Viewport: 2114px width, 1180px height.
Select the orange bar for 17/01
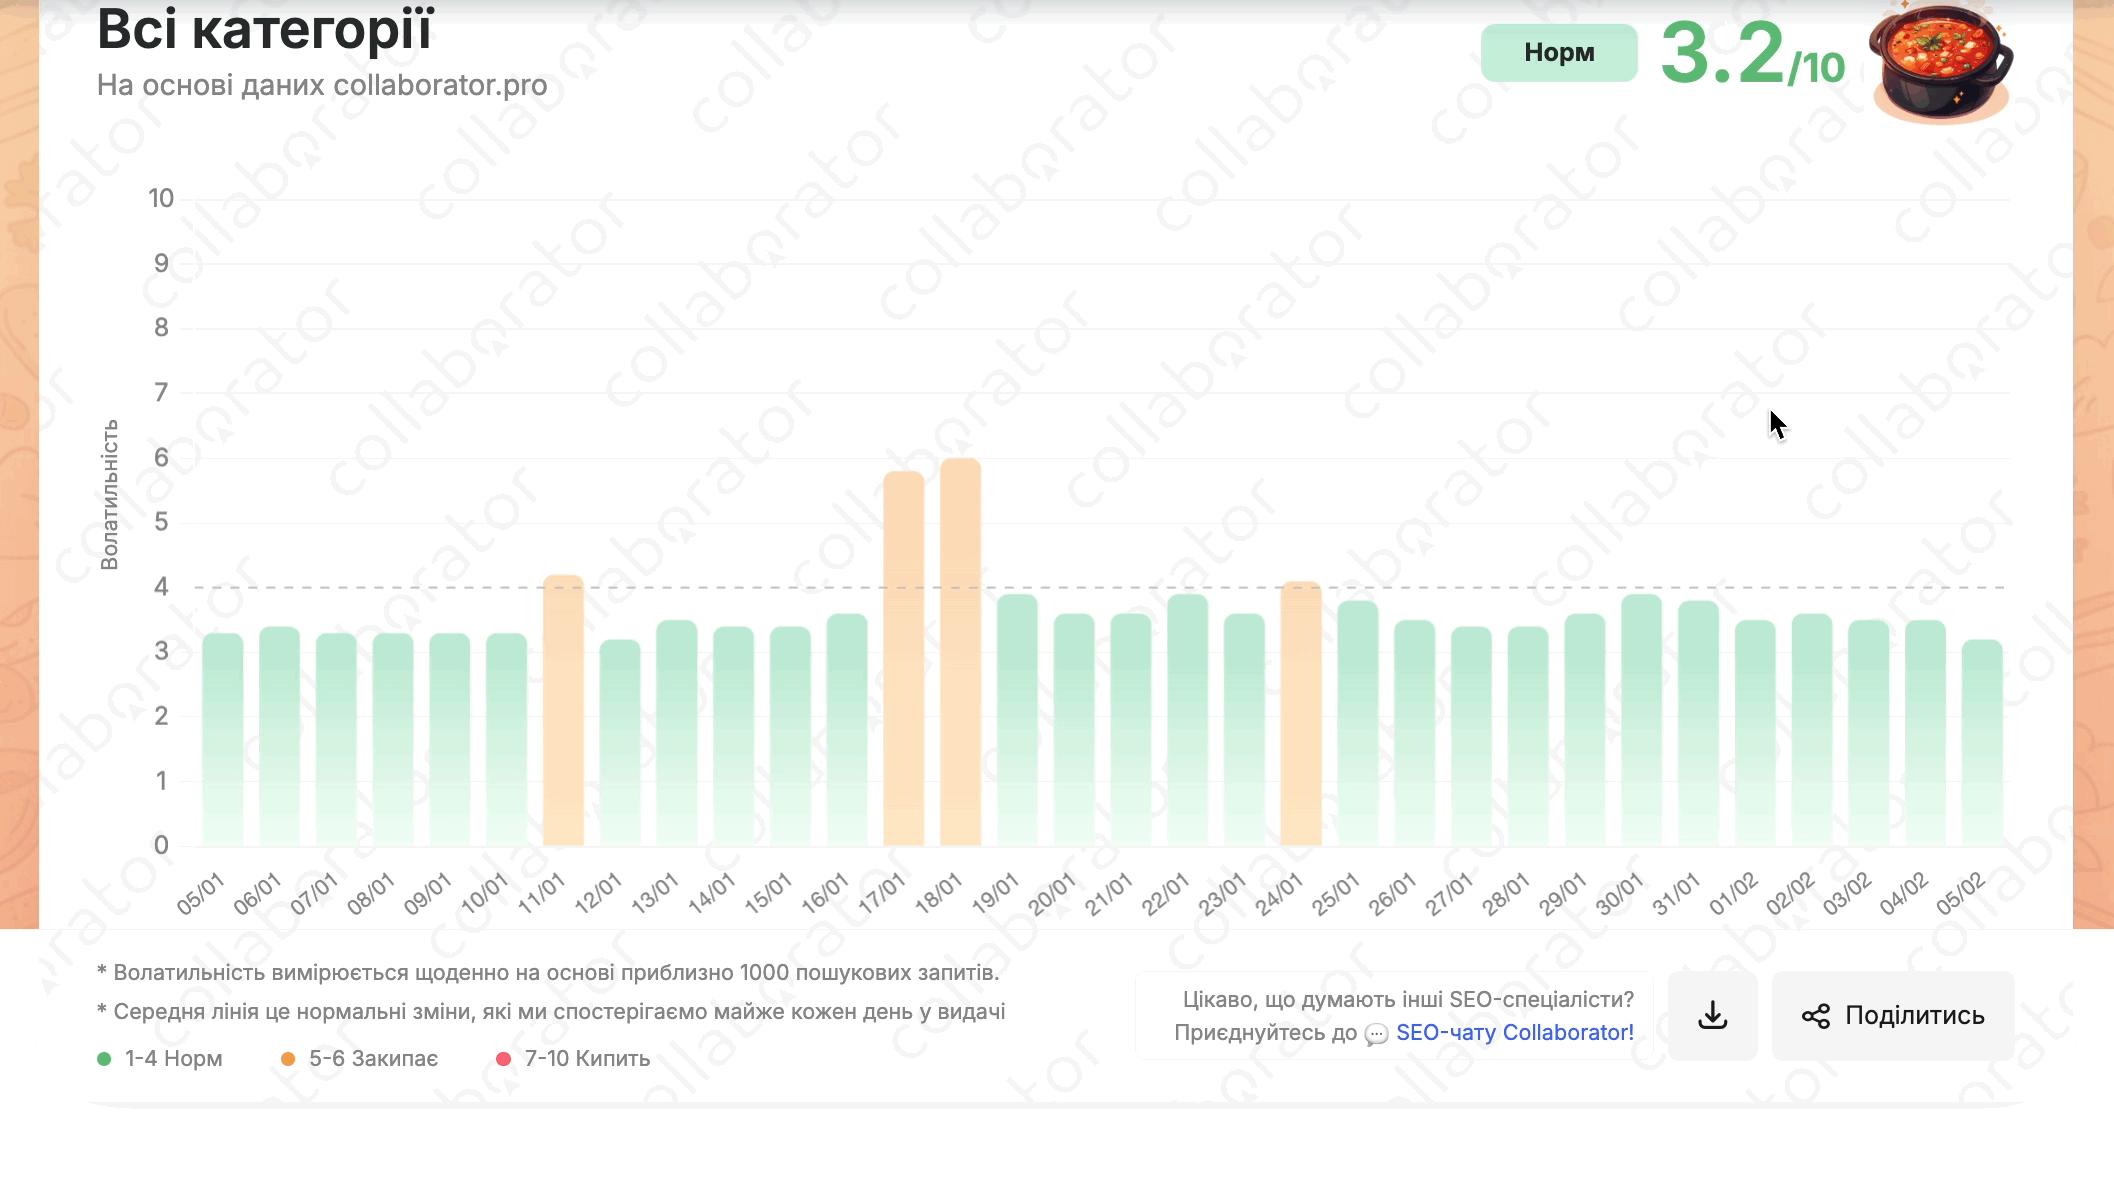(x=903, y=658)
